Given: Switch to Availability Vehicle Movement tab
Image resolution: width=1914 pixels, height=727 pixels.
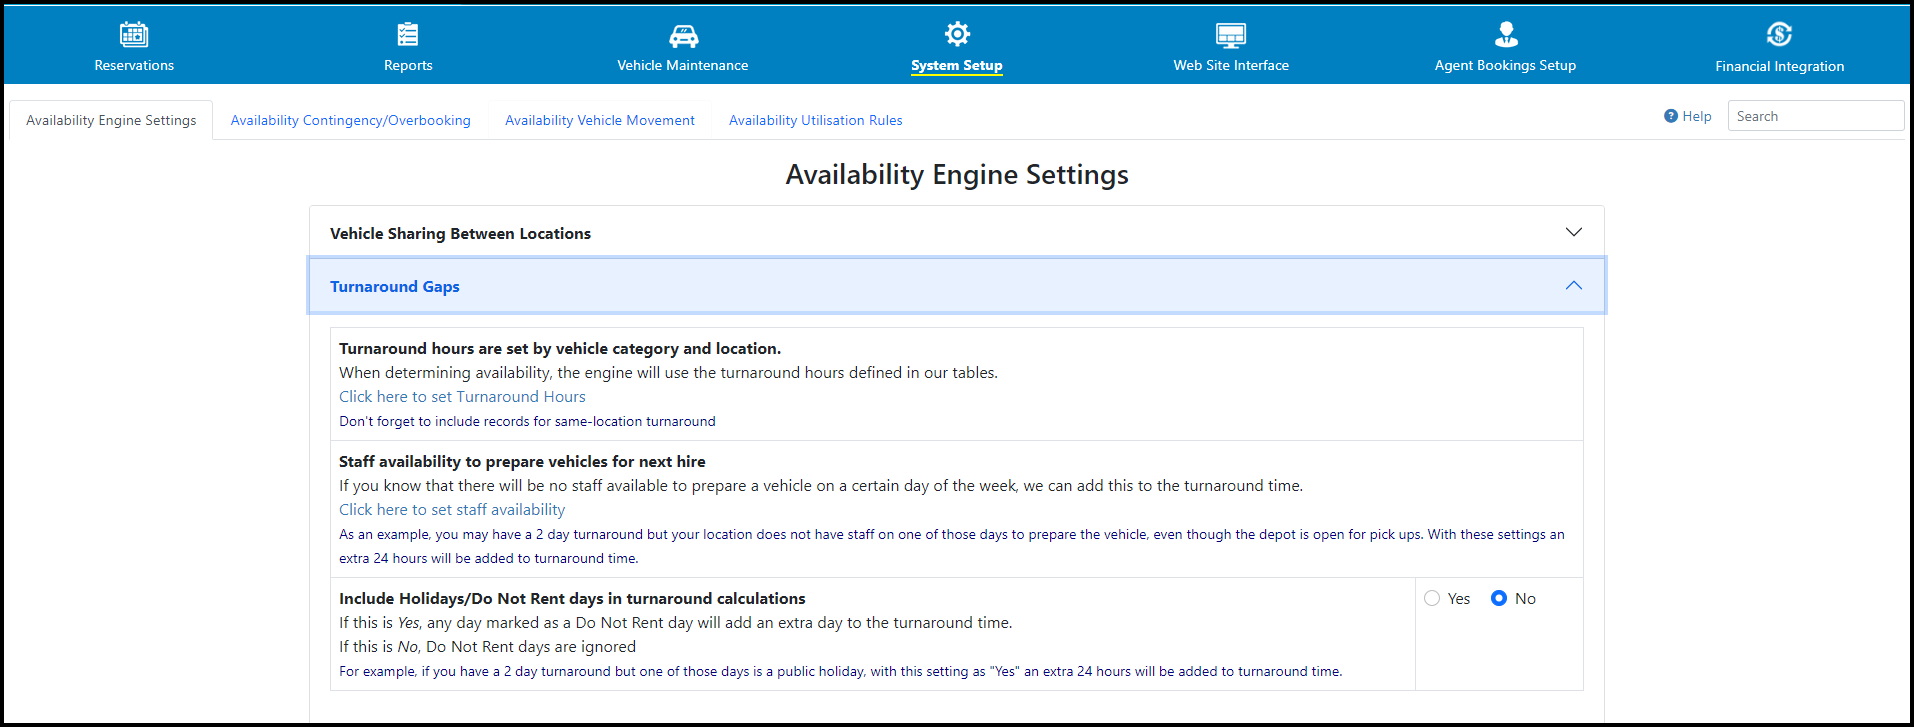Looking at the screenshot, I should point(600,120).
